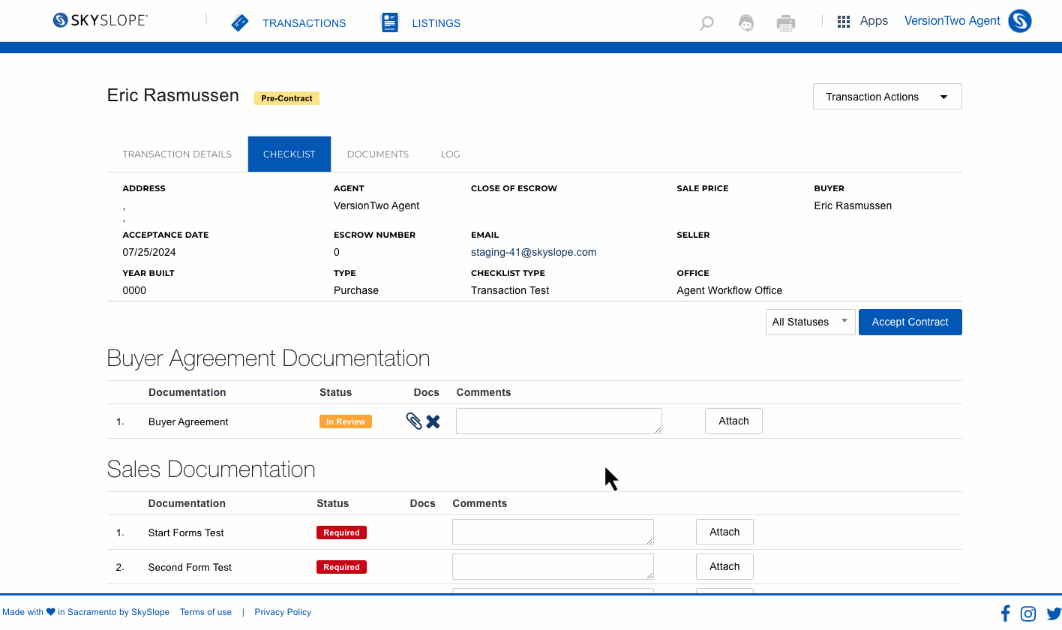Screen dimensions: 1062x630
Task: Open SkySlope Instagram icon
Action: click(x=1027, y=614)
